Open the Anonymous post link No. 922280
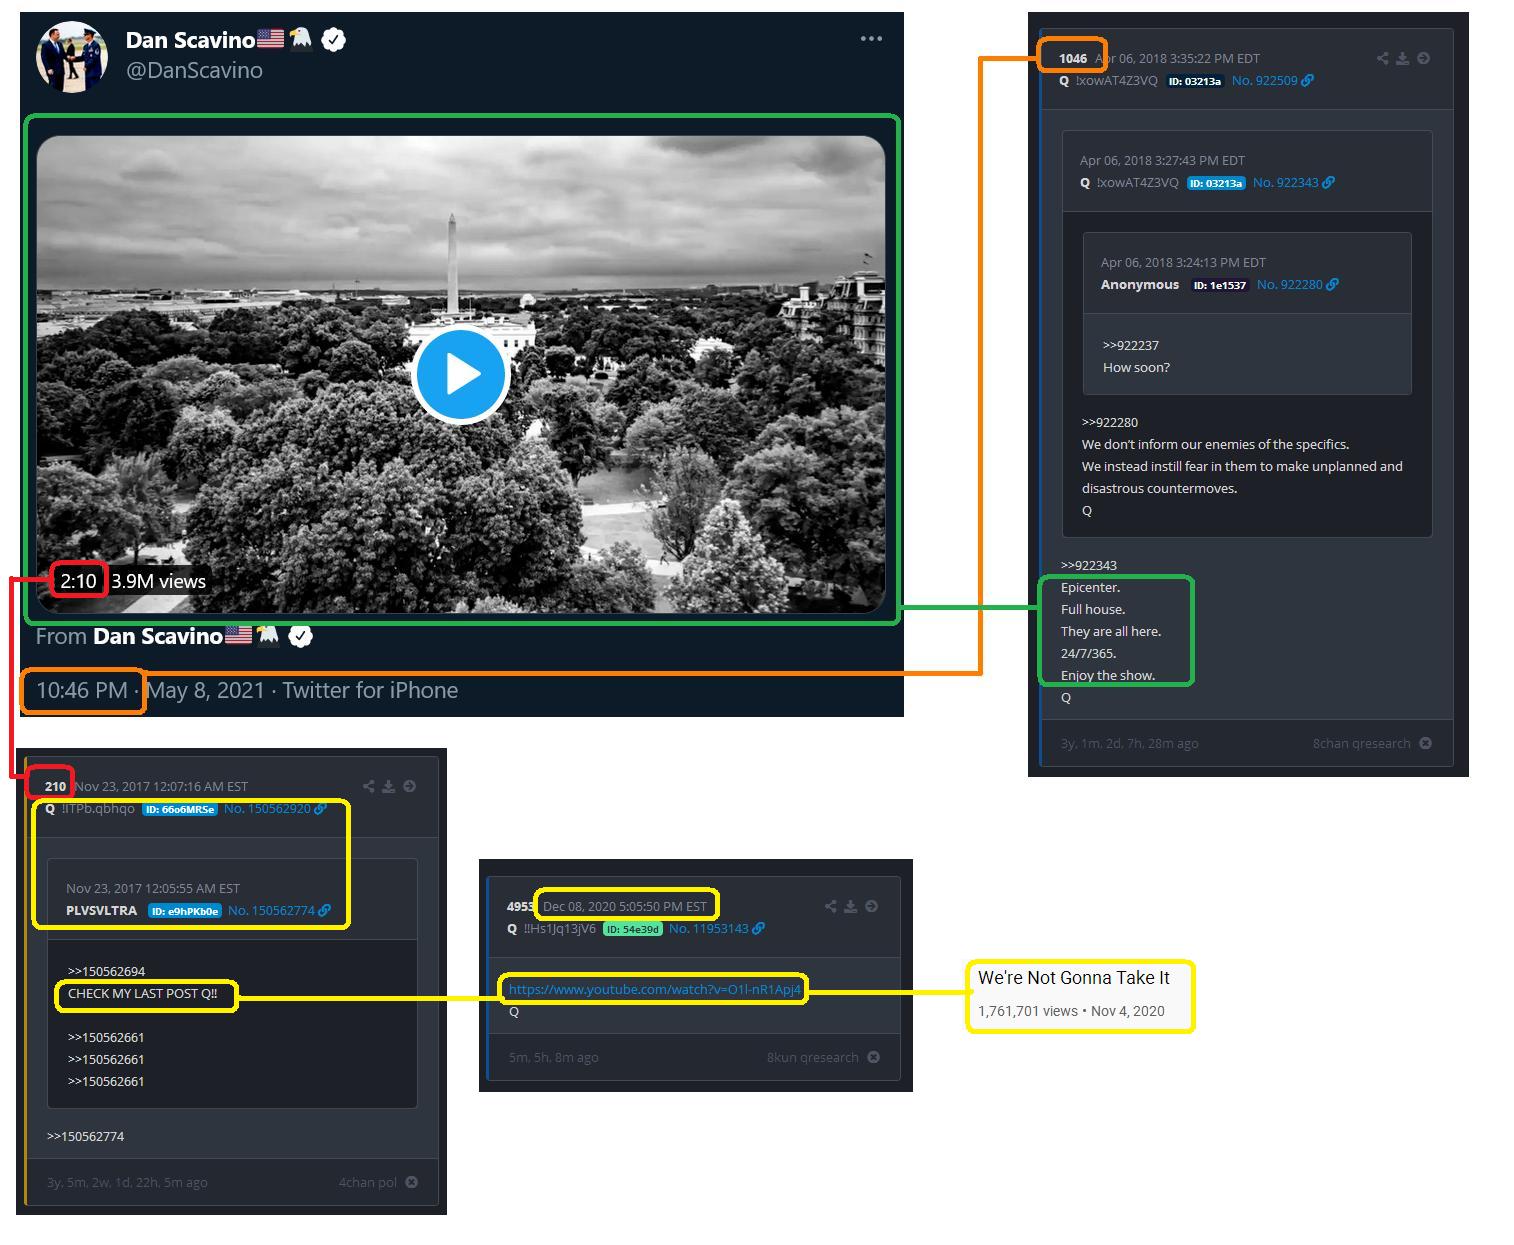Screen dimensions: 1514x1245 (1289, 284)
